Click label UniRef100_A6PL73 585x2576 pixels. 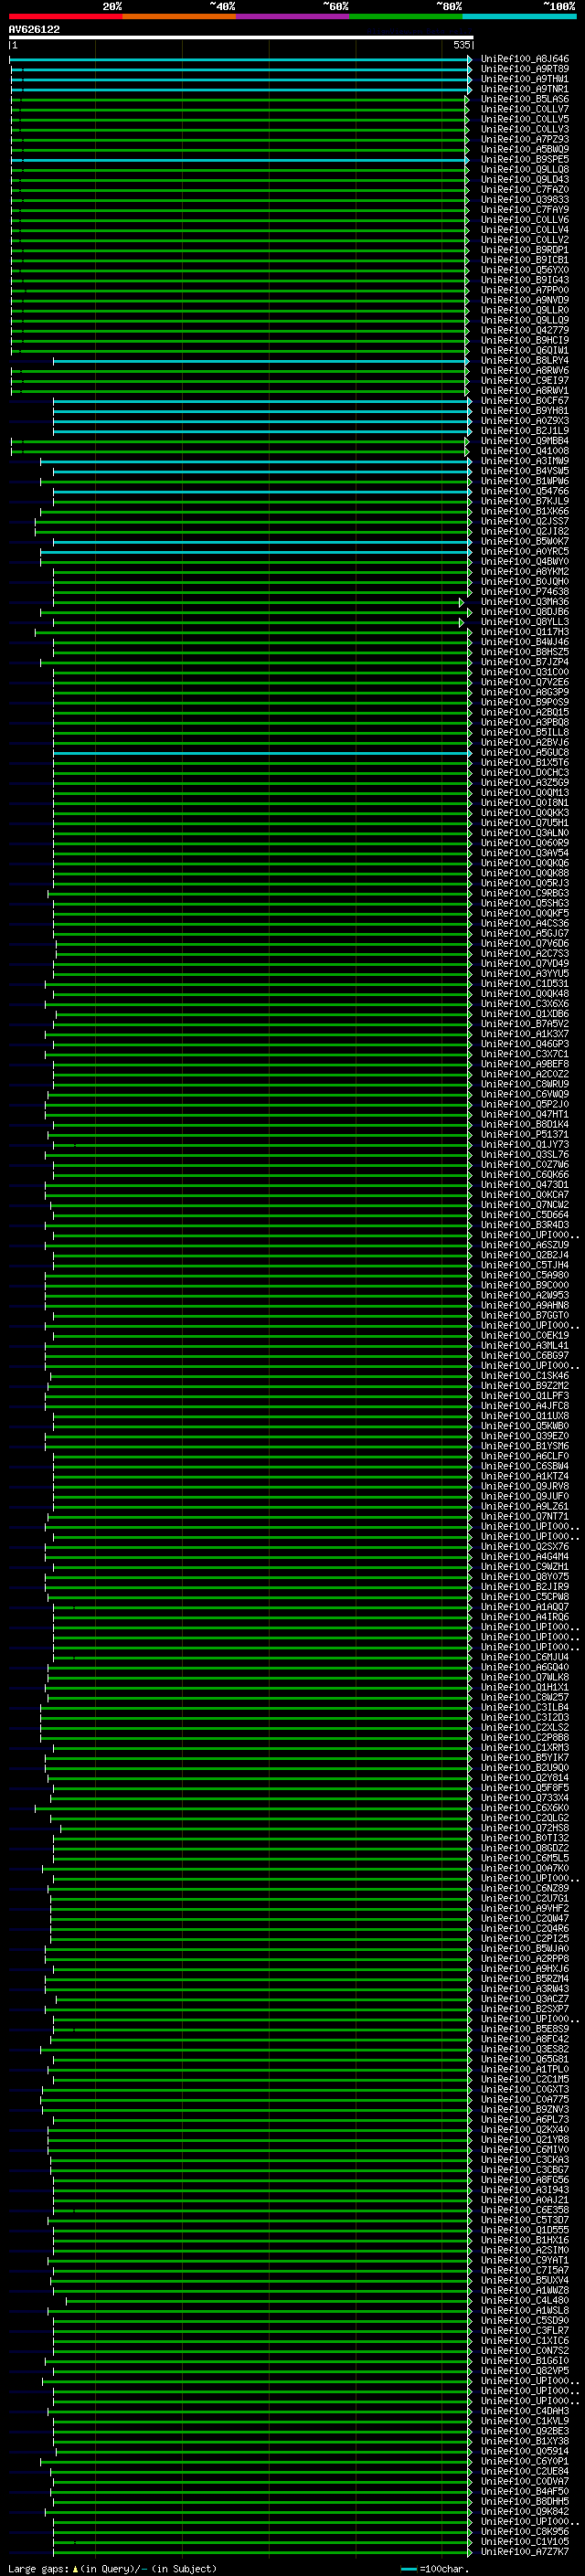click(x=525, y=2119)
